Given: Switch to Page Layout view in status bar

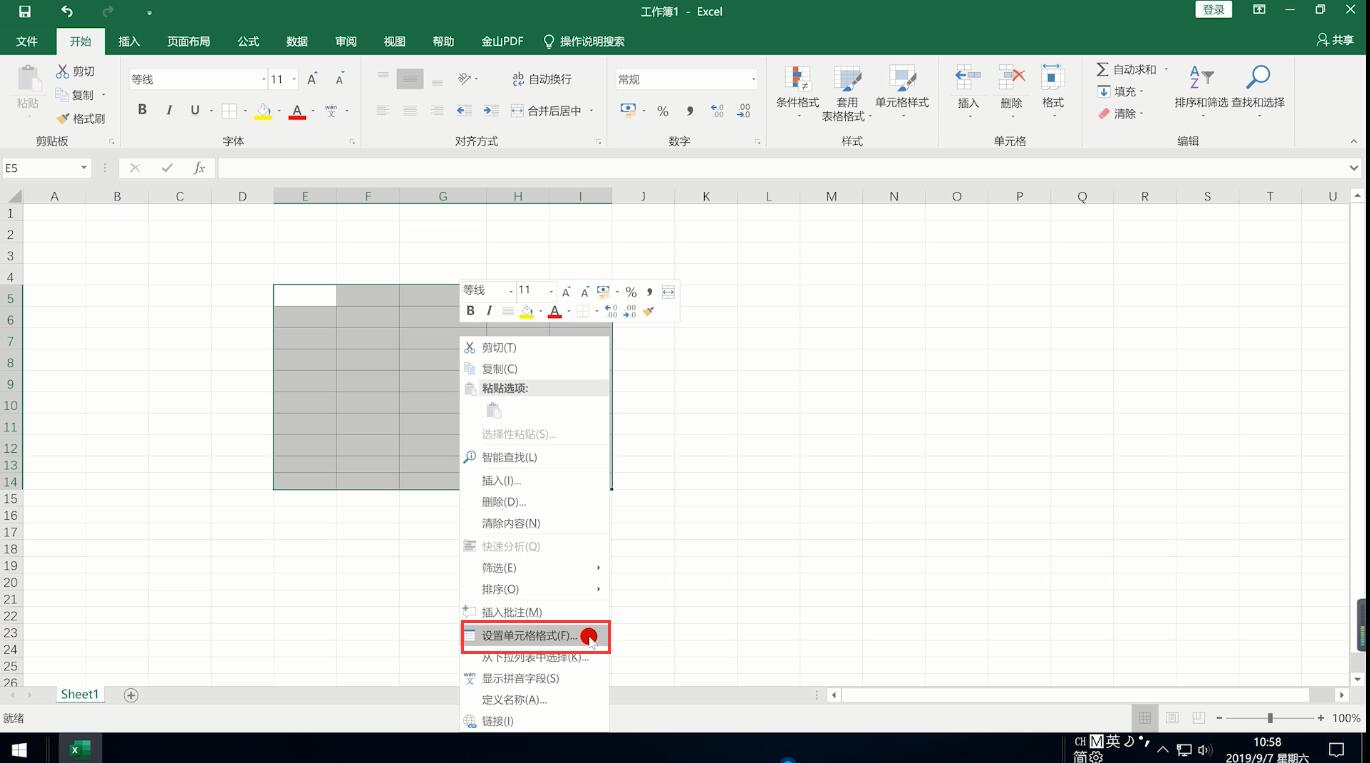Looking at the screenshot, I should click(1172, 718).
